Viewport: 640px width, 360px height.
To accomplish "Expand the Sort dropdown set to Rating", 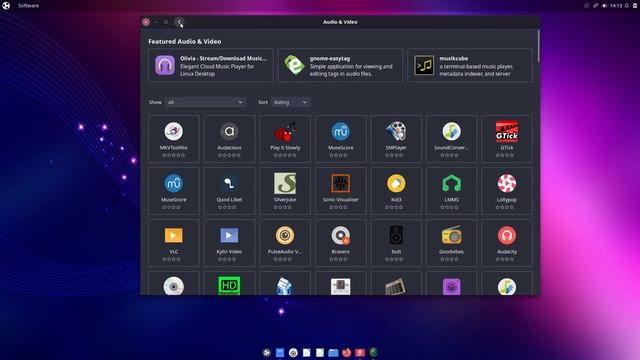I will (x=290, y=102).
